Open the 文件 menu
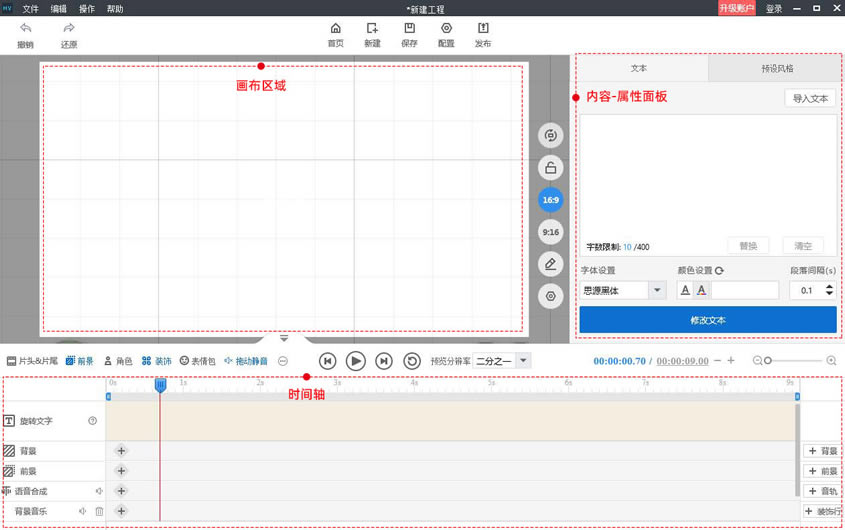Image resolution: width=845 pixels, height=530 pixels. [x=30, y=8]
